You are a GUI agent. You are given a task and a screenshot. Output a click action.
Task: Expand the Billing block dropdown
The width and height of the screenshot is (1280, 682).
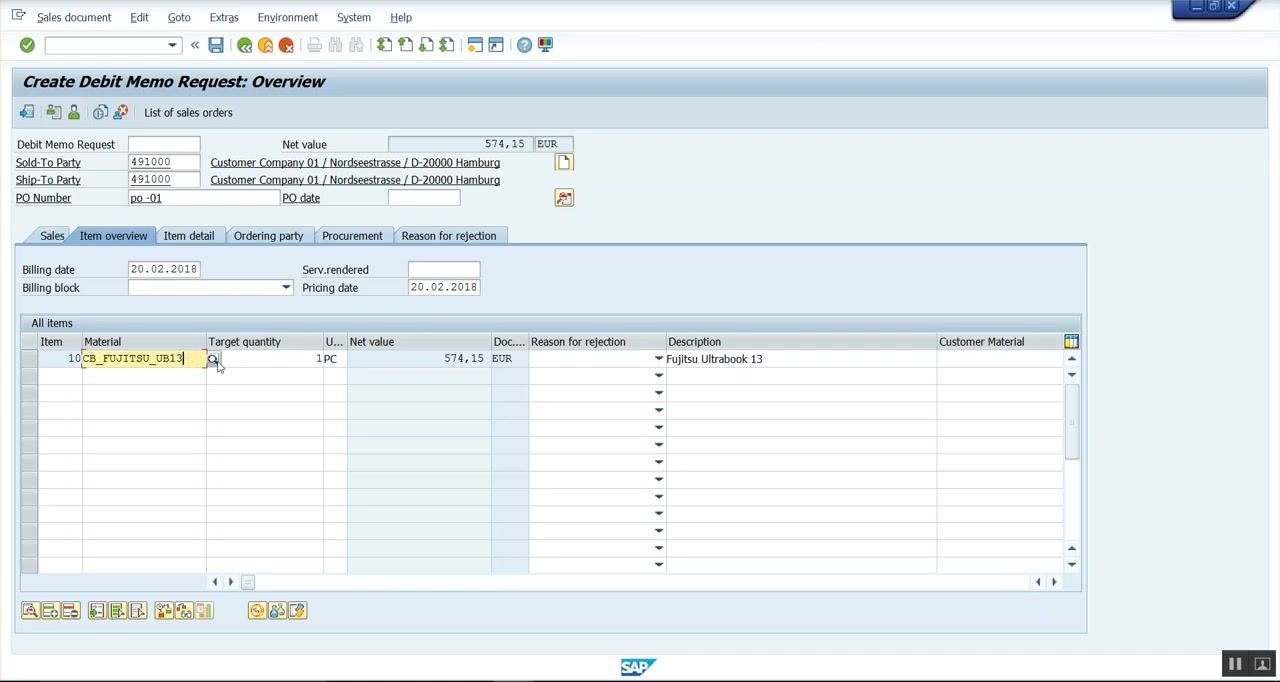coord(286,288)
